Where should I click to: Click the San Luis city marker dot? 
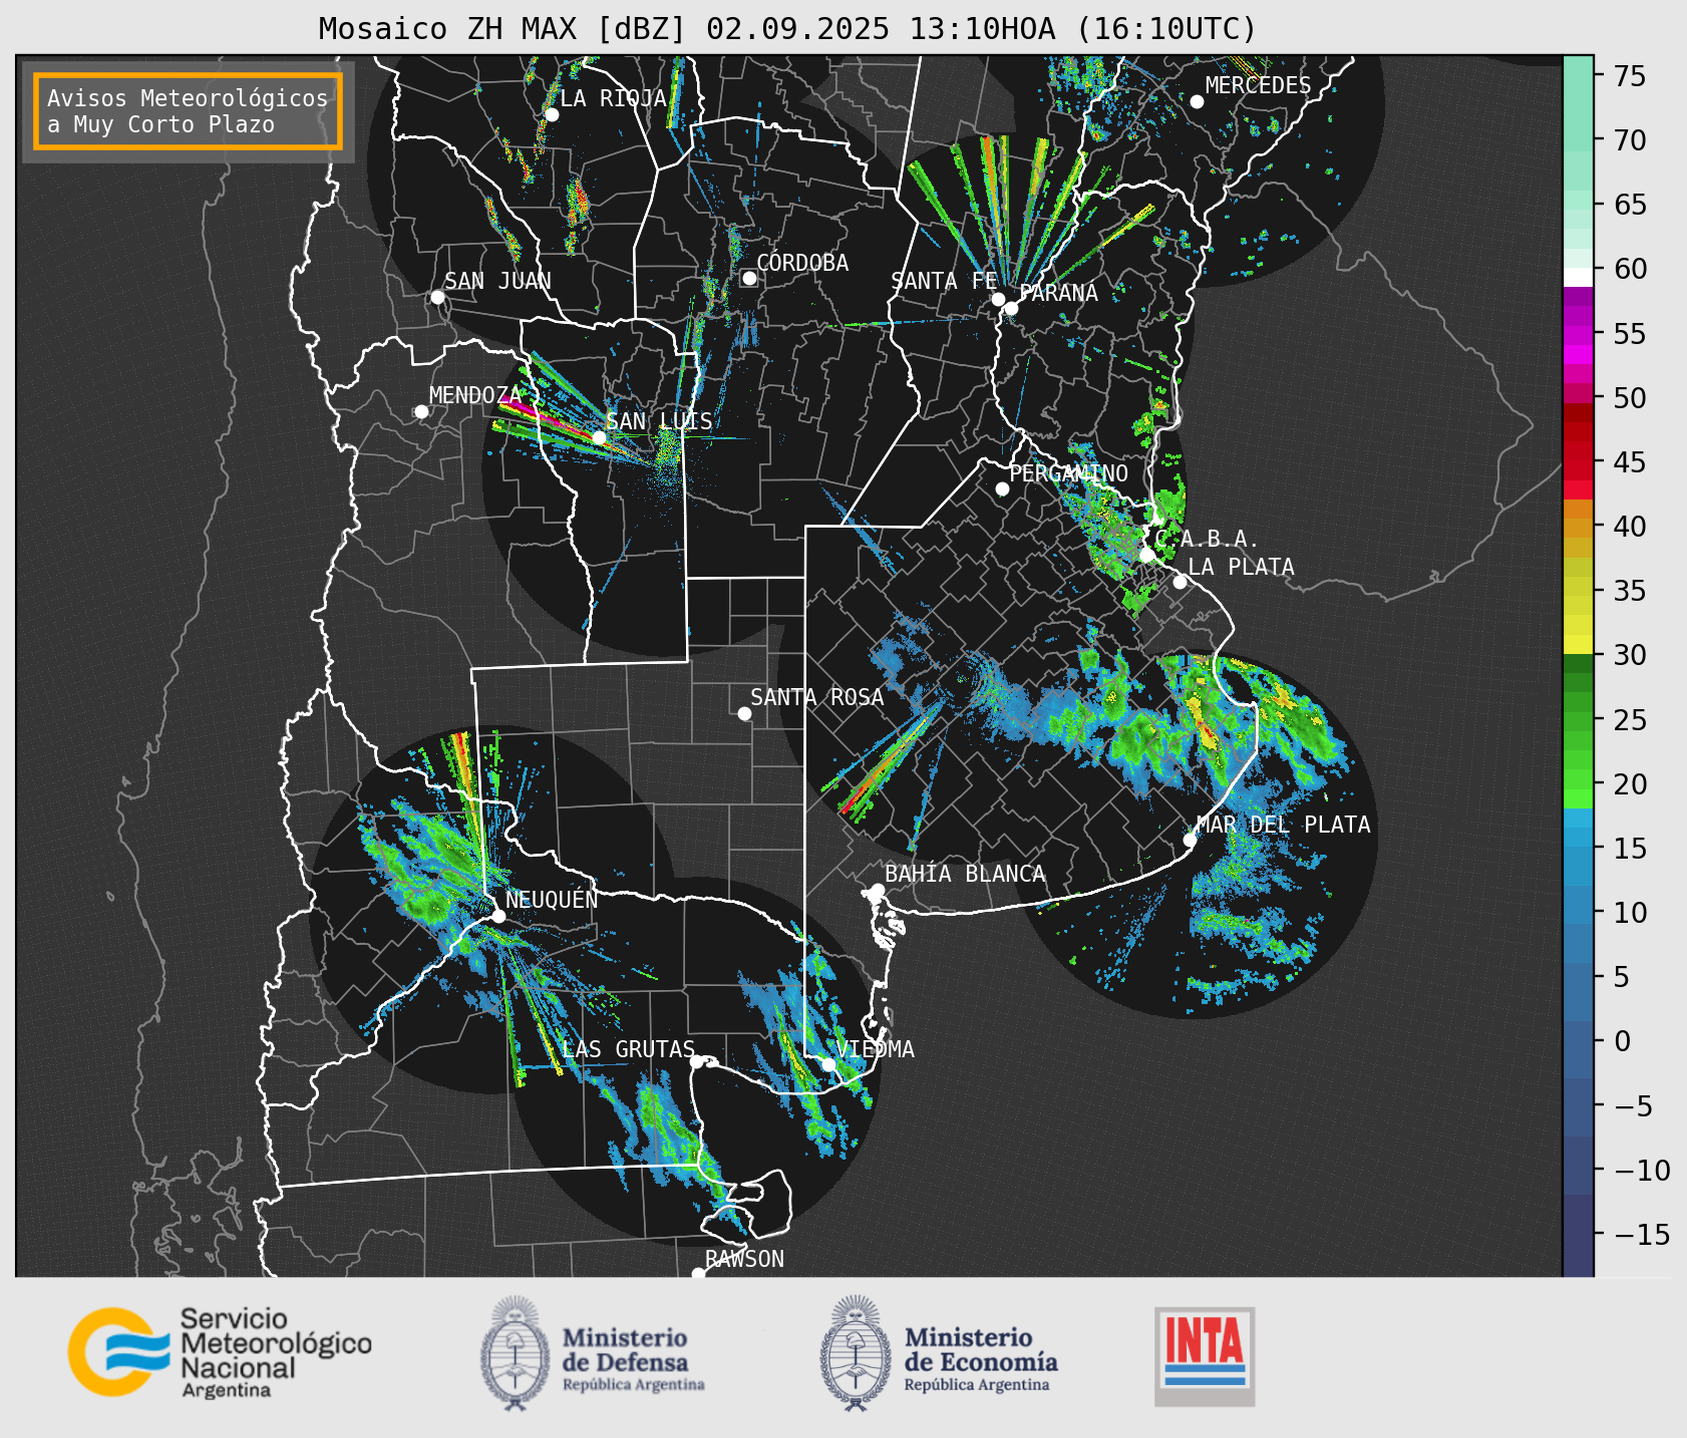coord(599,438)
